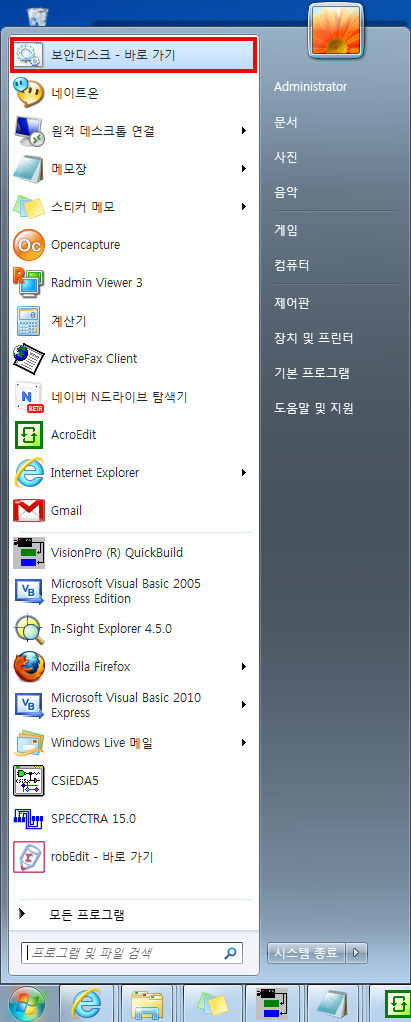Viewport: 411px width, 1022px height.
Task: Launch SPECCTRA 15.0 icon
Action: tap(29, 819)
